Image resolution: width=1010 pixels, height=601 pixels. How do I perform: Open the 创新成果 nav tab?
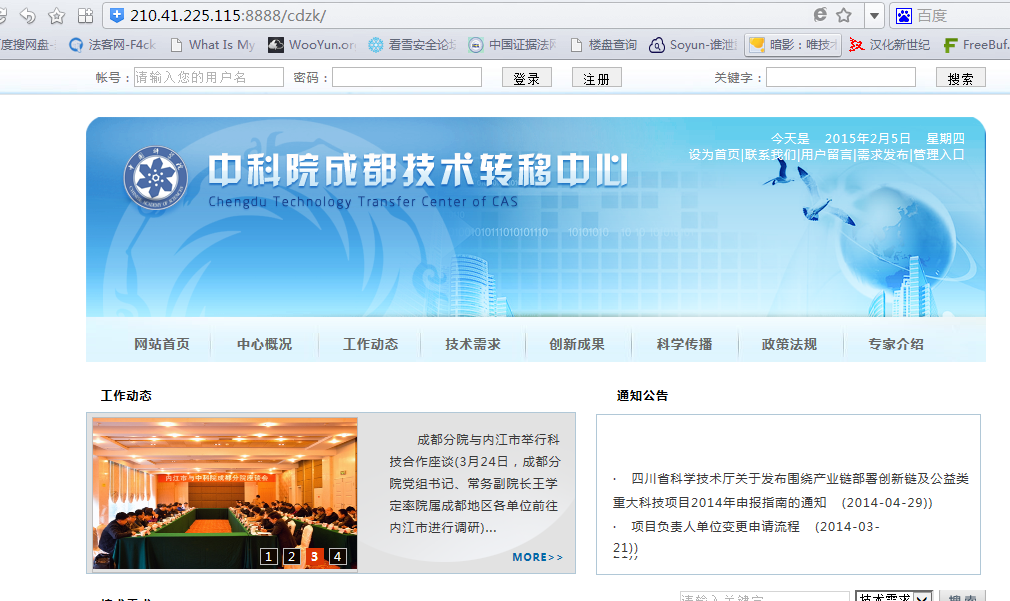click(577, 344)
